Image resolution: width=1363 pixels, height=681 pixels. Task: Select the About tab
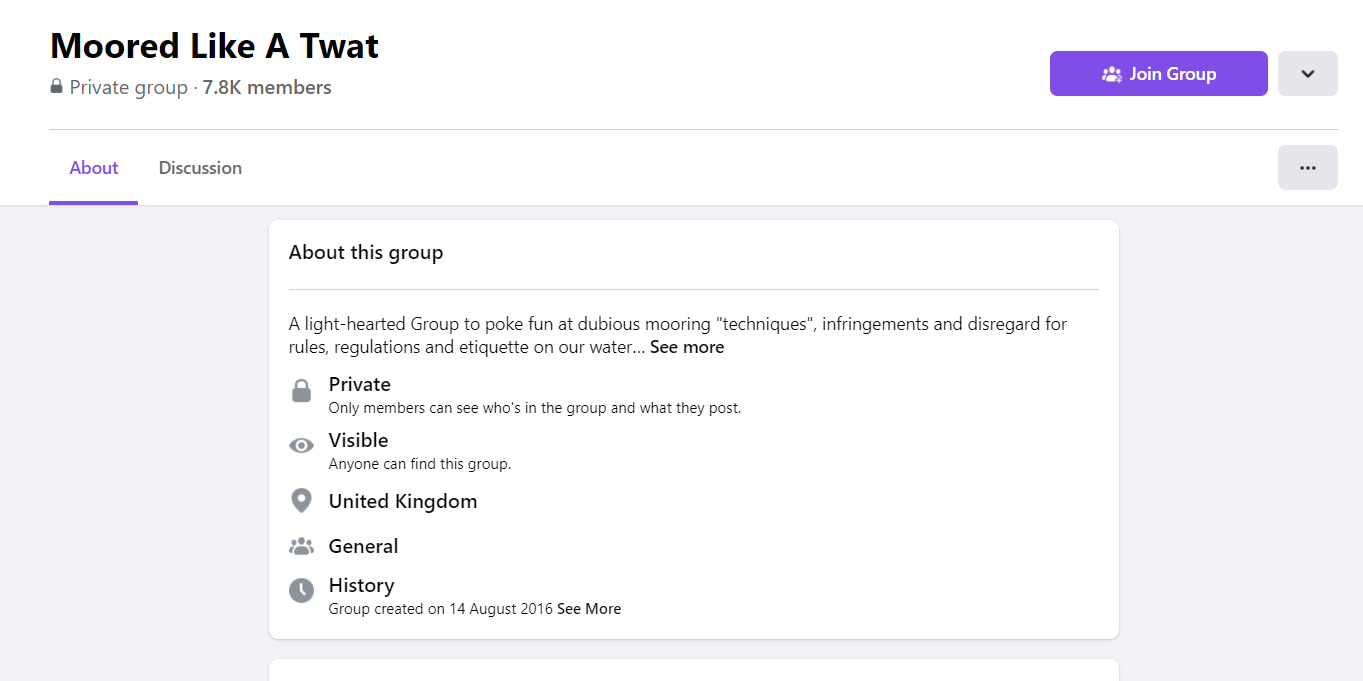click(x=94, y=168)
